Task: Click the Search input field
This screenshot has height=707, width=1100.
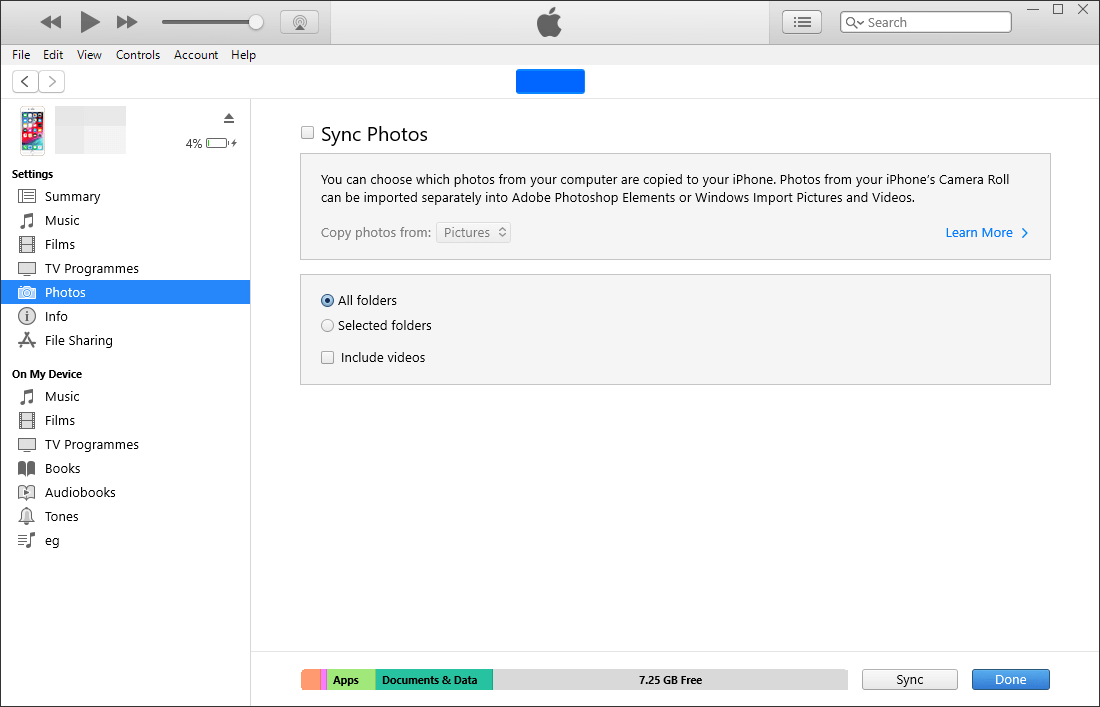Action: point(925,22)
